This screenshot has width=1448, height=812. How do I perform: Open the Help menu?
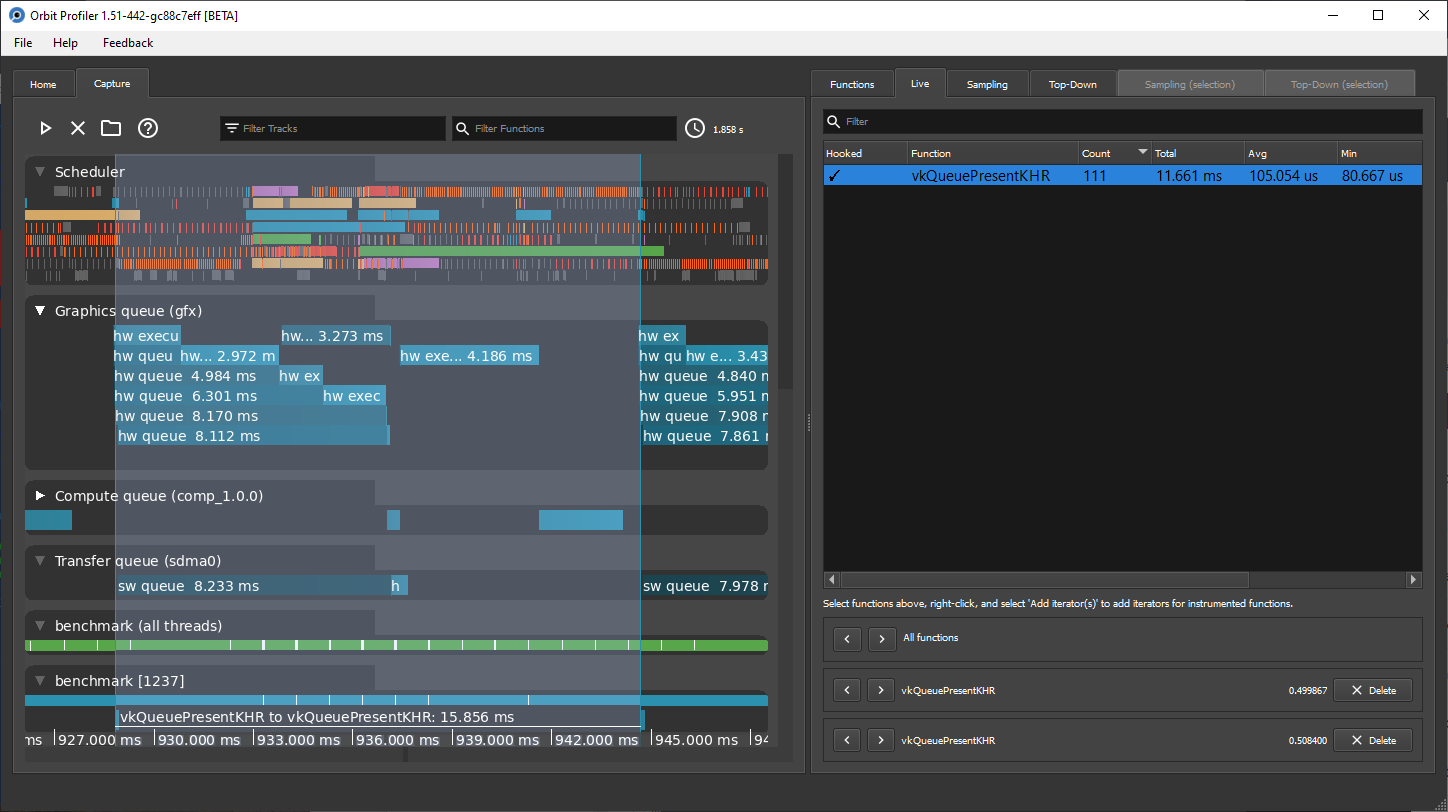tap(66, 43)
